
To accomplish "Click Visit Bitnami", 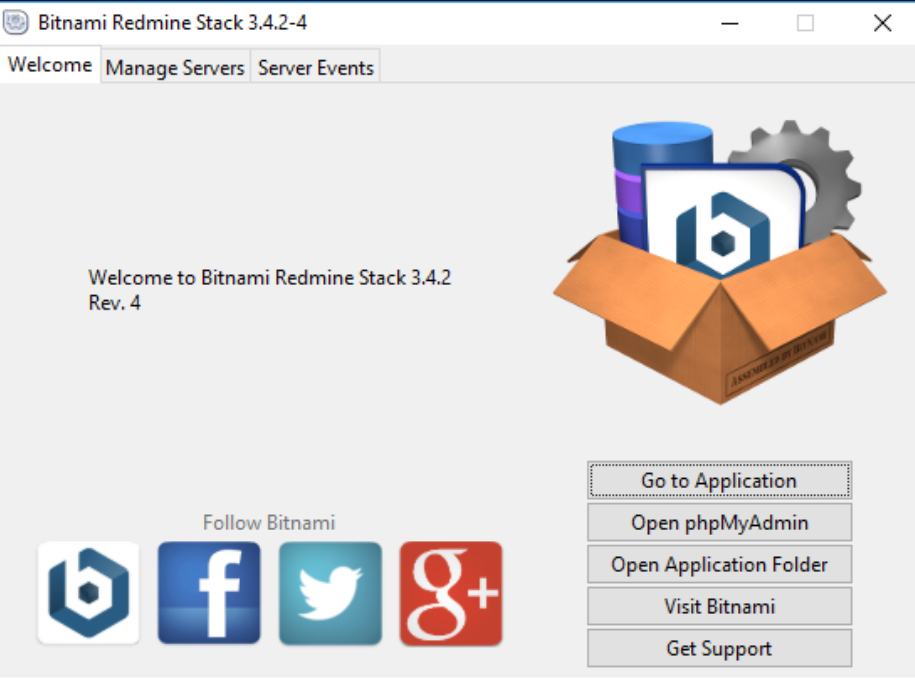I will [719, 606].
